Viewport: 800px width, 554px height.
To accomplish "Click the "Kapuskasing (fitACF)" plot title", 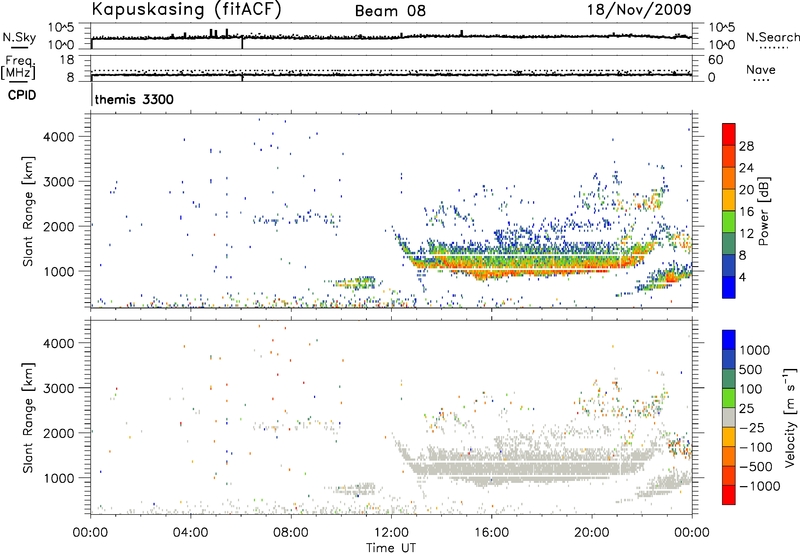I will [x=186, y=10].
